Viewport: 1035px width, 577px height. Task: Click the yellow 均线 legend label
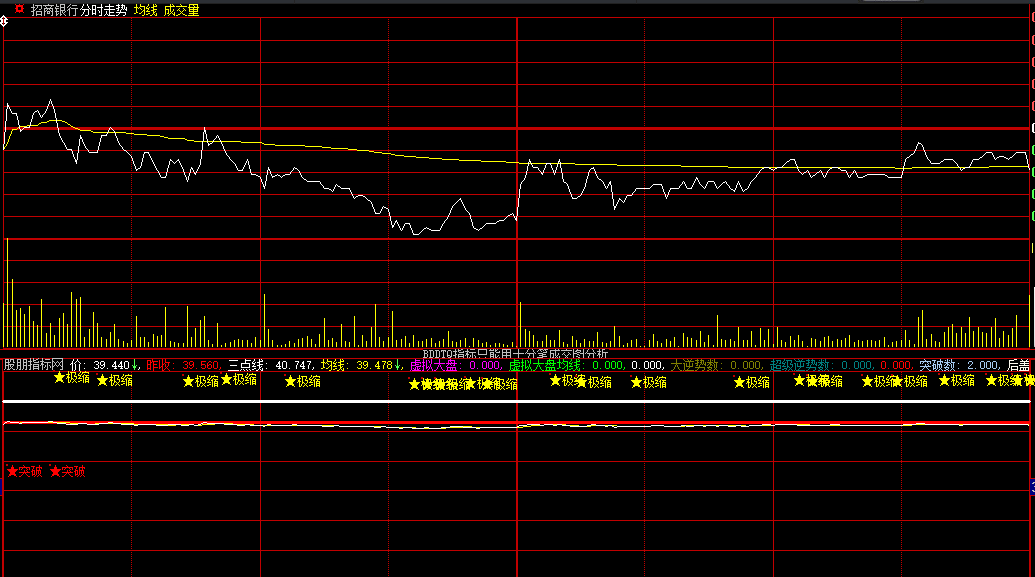point(145,10)
